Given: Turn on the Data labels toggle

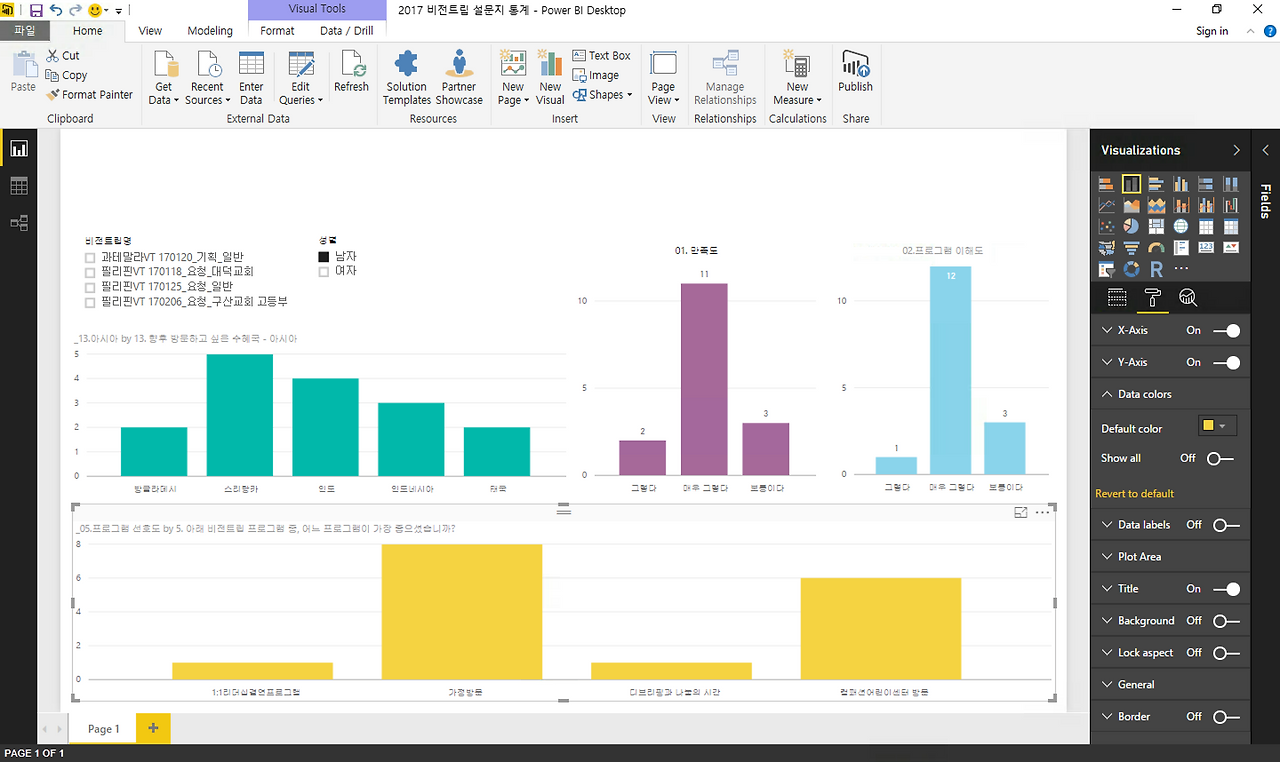Looking at the screenshot, I should pyautogui.click(x=1226, y=525).
